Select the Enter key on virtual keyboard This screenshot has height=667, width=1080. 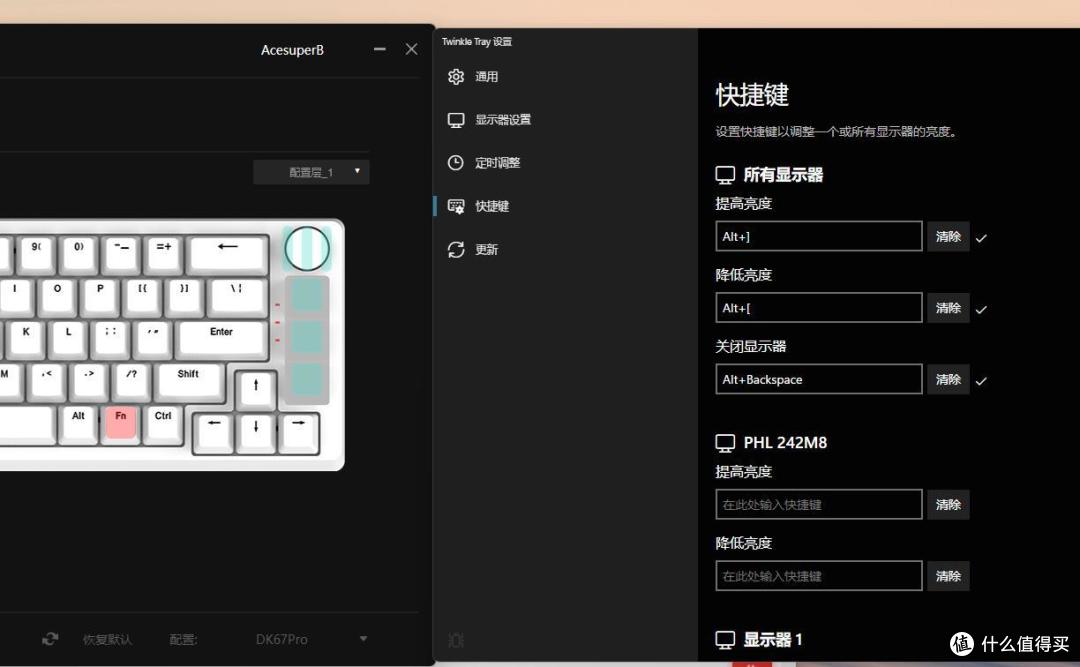(x=221, y=338)
